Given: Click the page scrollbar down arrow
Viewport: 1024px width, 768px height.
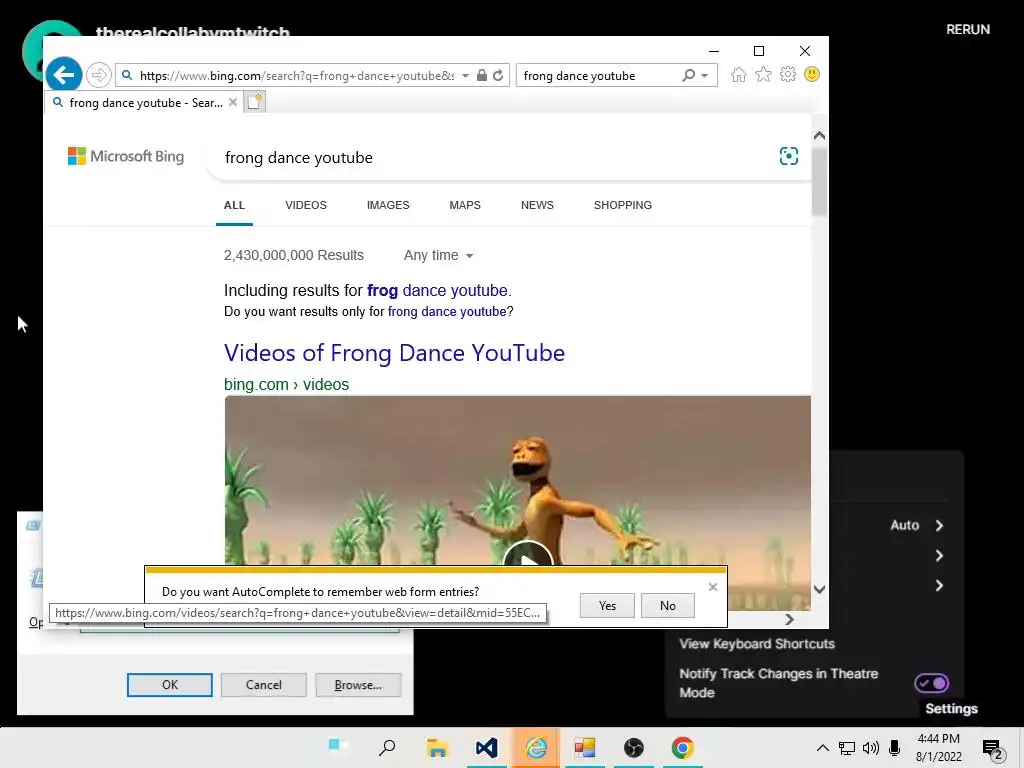Looking at the screenshot, I should (819, 589).
